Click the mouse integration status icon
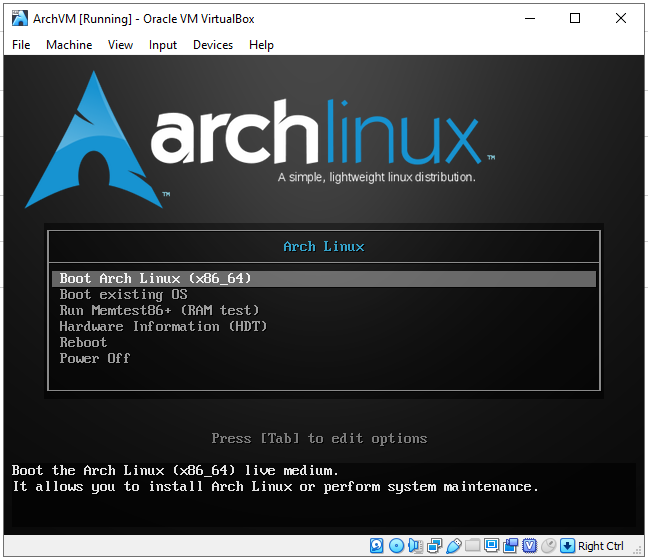648x560 pixels. click(x=548, y=546)
